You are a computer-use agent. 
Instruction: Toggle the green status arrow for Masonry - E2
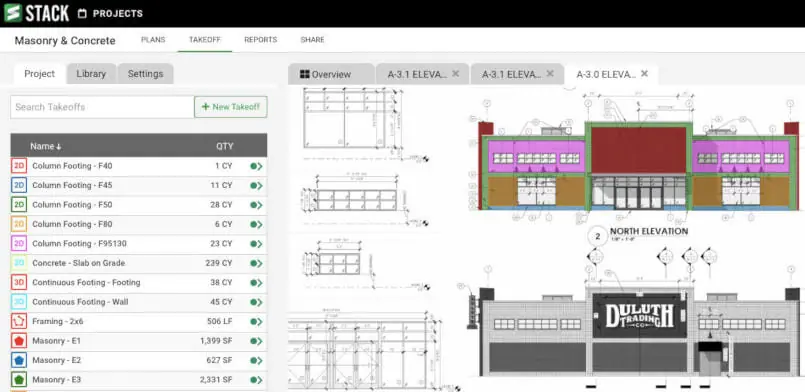(x=256, y=361)
